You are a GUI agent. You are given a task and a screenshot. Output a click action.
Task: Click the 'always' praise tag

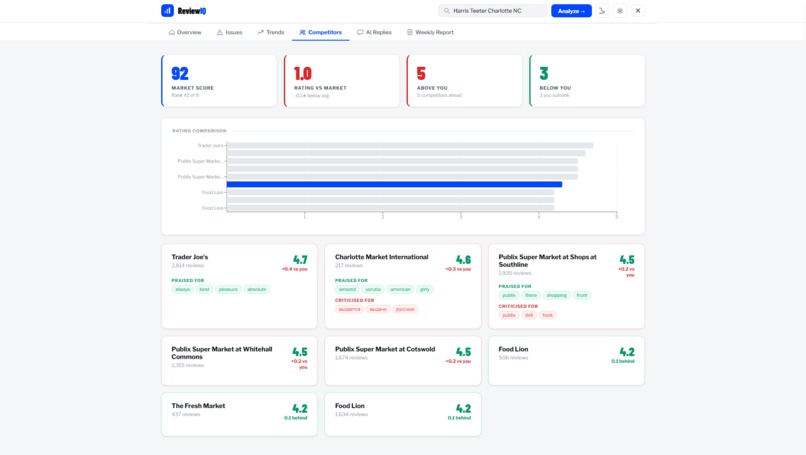tap(182, 289)
